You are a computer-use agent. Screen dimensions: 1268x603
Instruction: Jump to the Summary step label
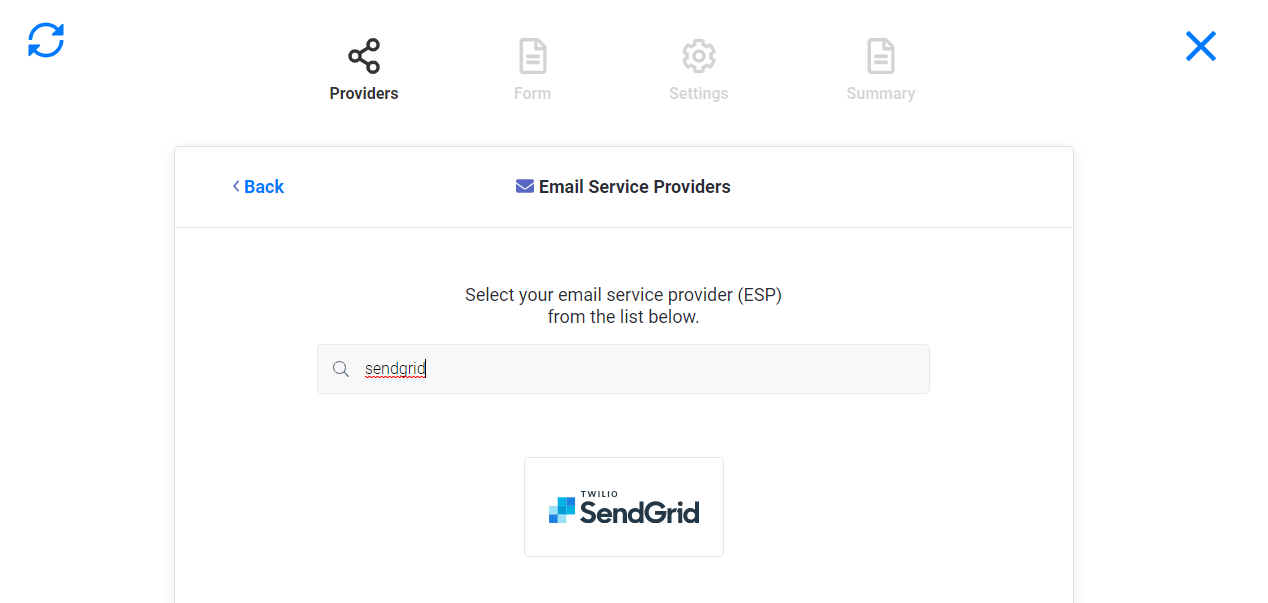[x=880, y=93]
